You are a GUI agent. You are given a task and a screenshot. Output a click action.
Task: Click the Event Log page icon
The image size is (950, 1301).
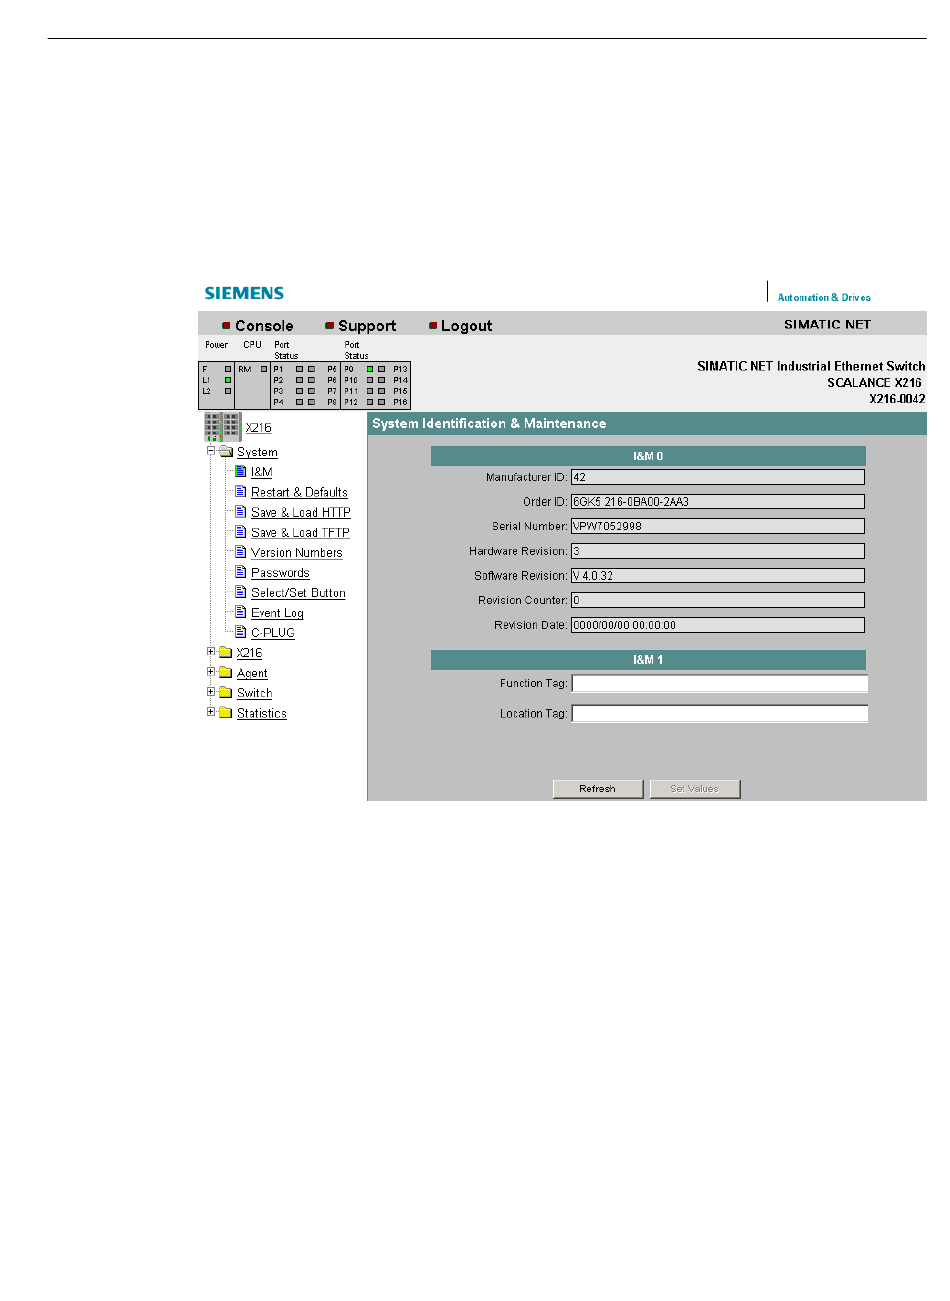(241, 611)
